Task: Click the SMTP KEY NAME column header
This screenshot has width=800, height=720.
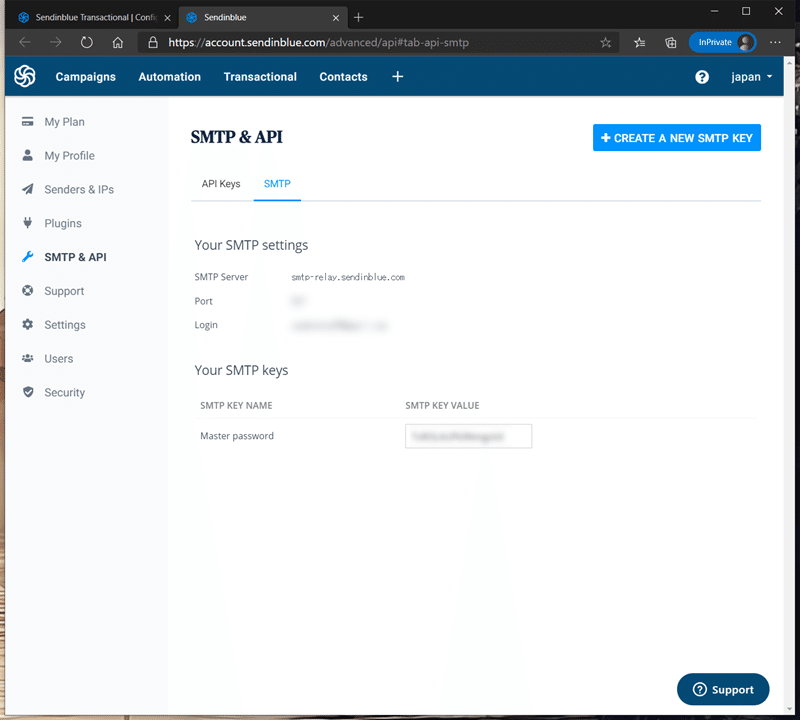Action: pyautogui.click(x=236, y=406)
